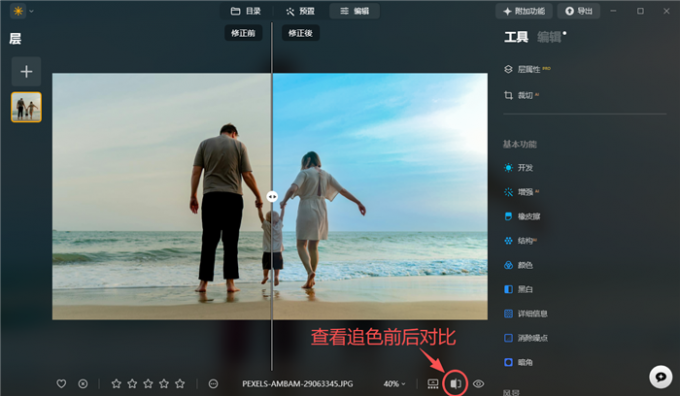Open the dropdown chevron beside the logo
The height and width of the screenshot is (396, 680).
[31, 11]
